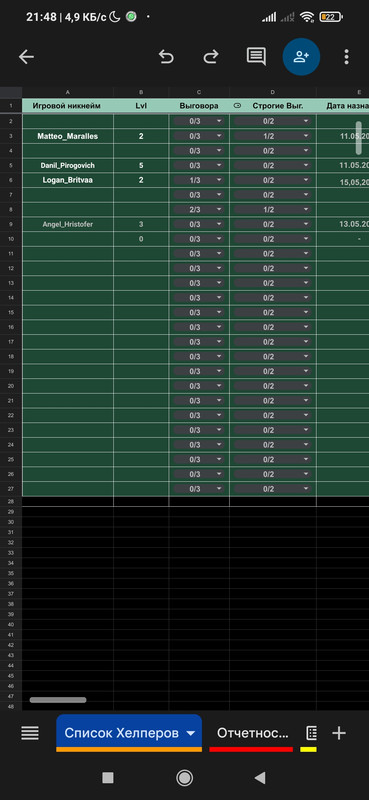The height and width of the screenshot is (800, 369).
Task: Open Строгие Выг. dropdown in row 8
Action: click(x=273, y=210)
